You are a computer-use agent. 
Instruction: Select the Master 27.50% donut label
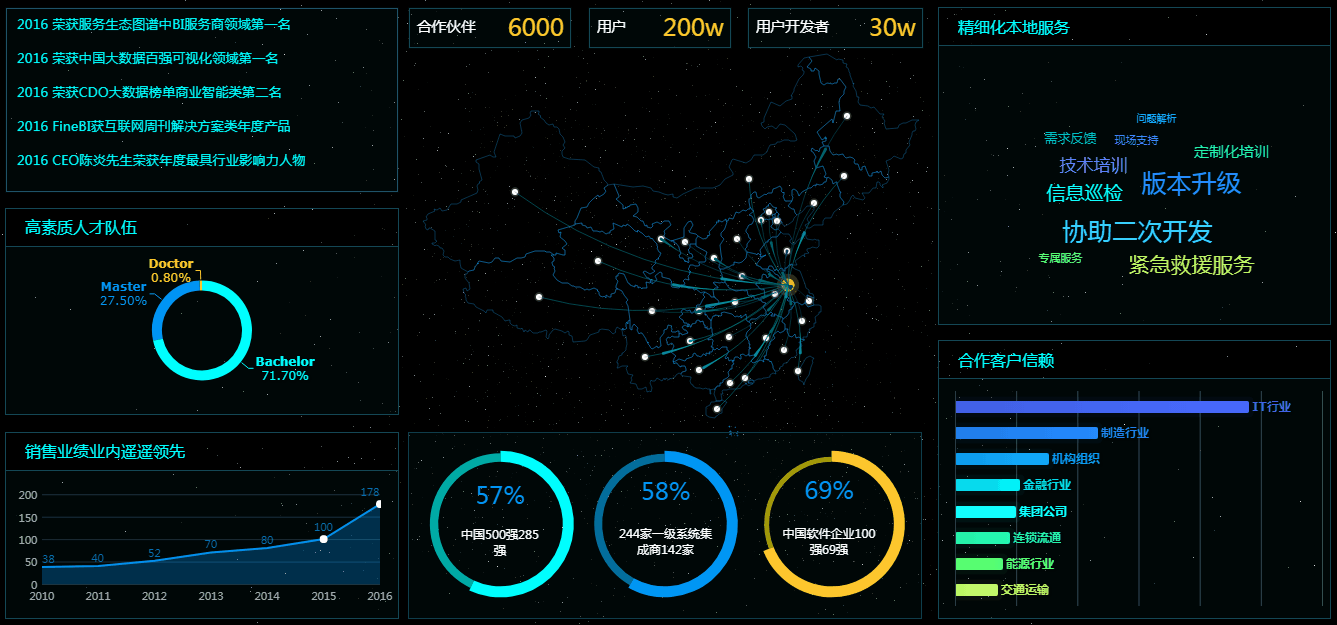(x=123, y=294)
